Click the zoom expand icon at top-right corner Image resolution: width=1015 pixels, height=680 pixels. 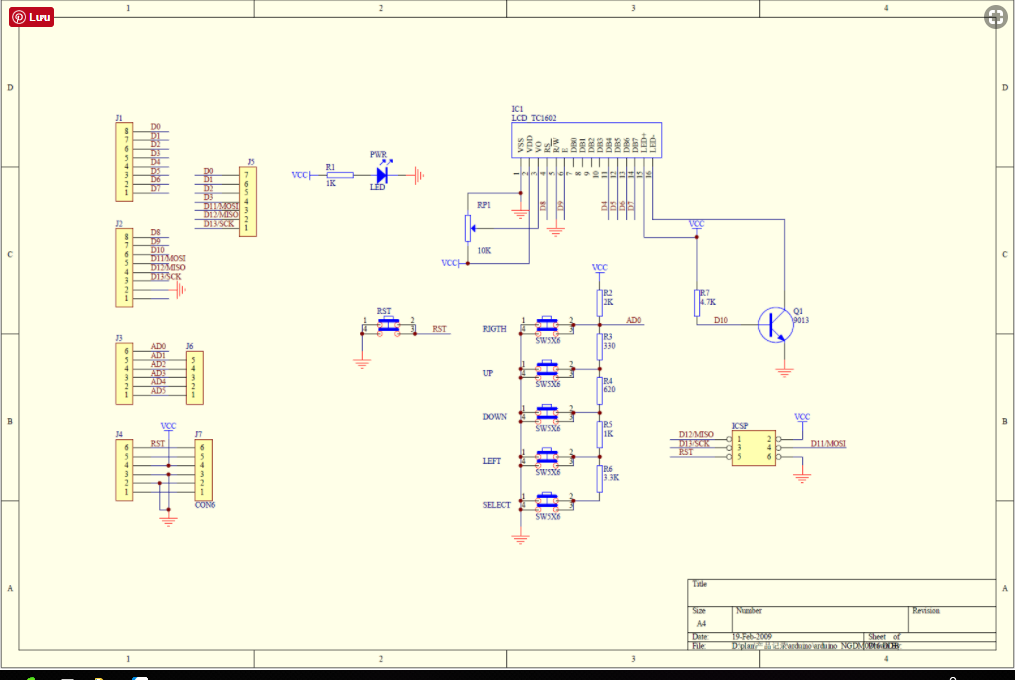(x=996, y=17)
